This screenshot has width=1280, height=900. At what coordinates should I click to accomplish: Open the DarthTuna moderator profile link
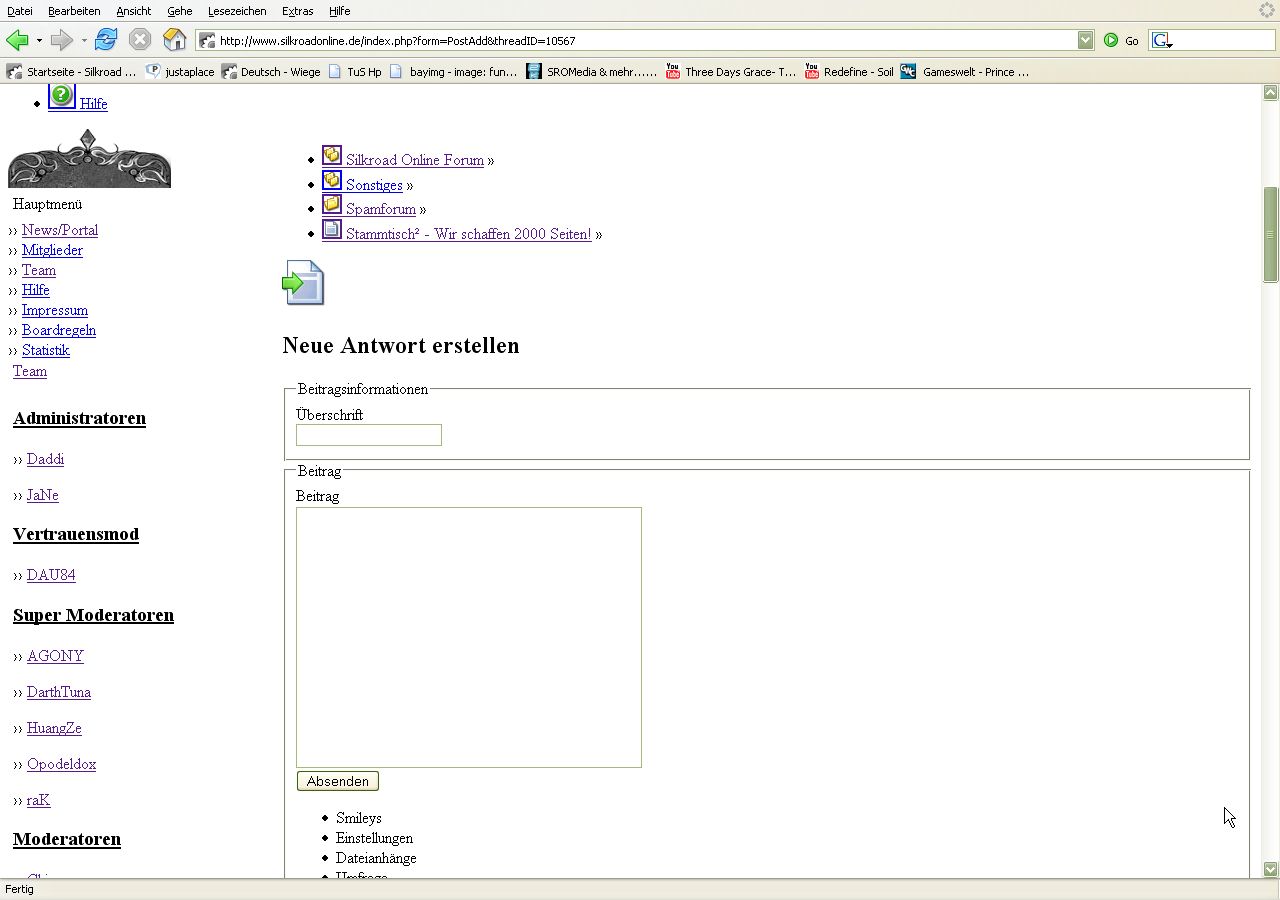tap(59, 692)
